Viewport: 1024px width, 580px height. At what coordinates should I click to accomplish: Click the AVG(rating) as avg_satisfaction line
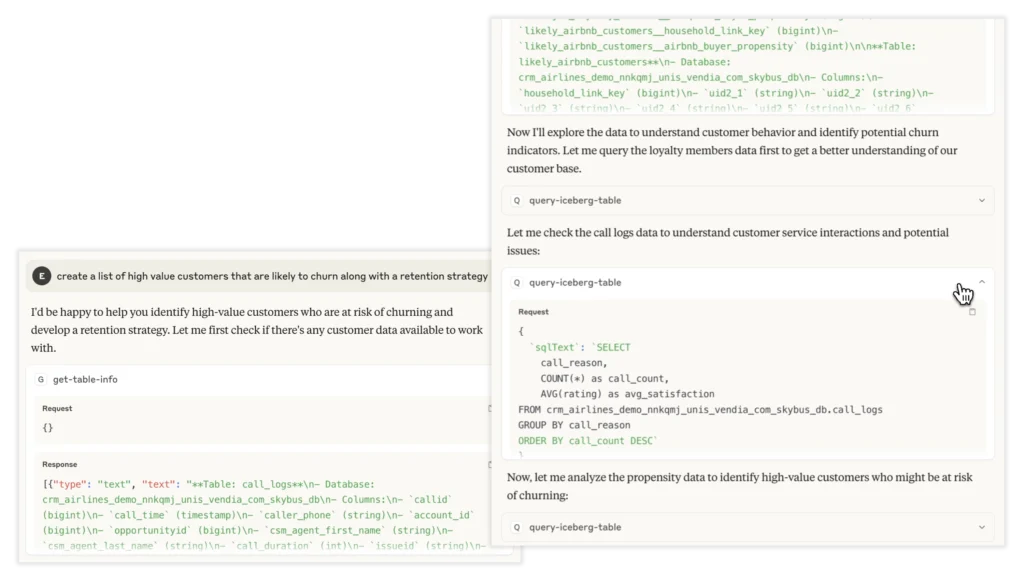click(627, 394)
